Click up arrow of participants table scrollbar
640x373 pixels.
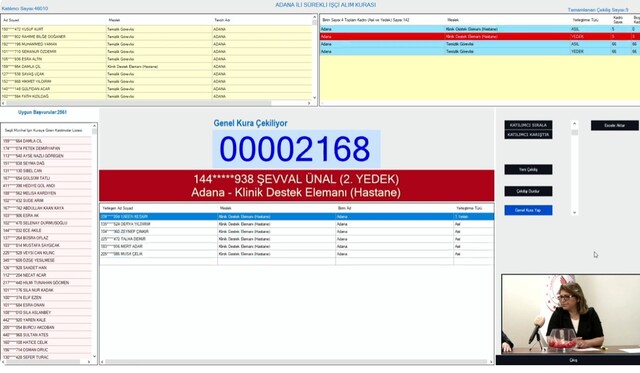pos(314,17)
